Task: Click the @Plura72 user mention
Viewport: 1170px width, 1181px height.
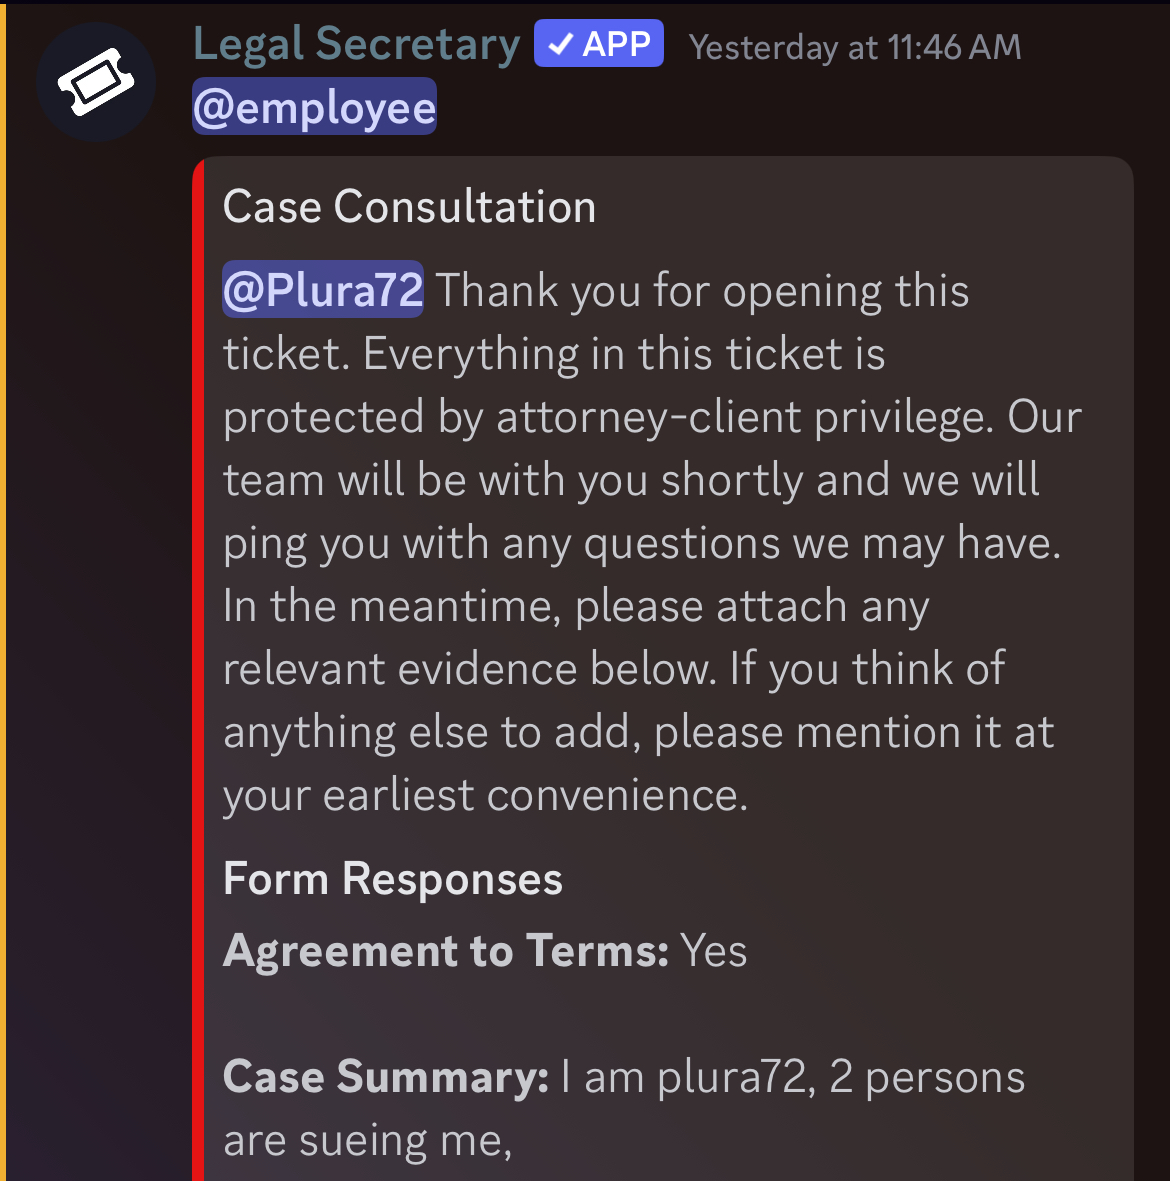Action: pyautogui.click(x=322, y=290)
